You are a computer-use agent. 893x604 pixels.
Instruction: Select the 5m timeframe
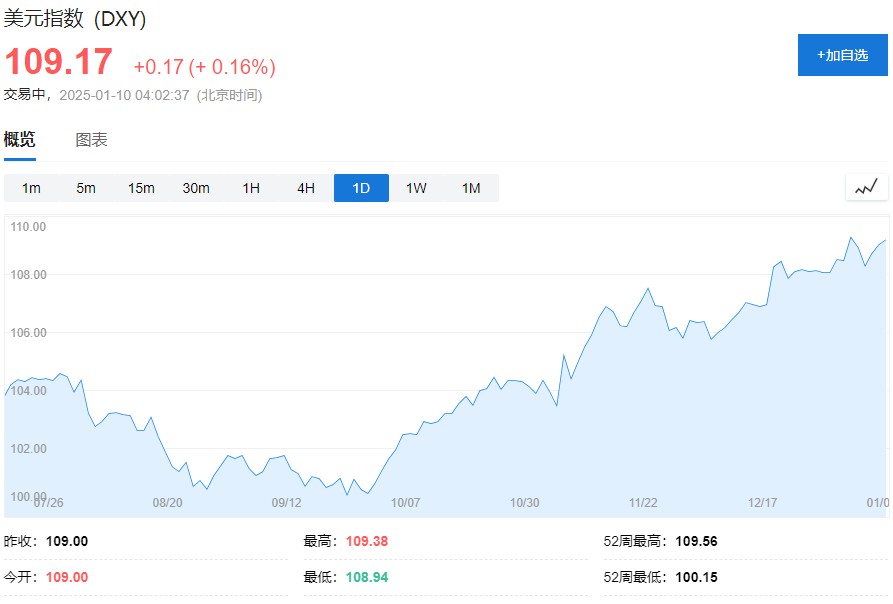[86, 188]
